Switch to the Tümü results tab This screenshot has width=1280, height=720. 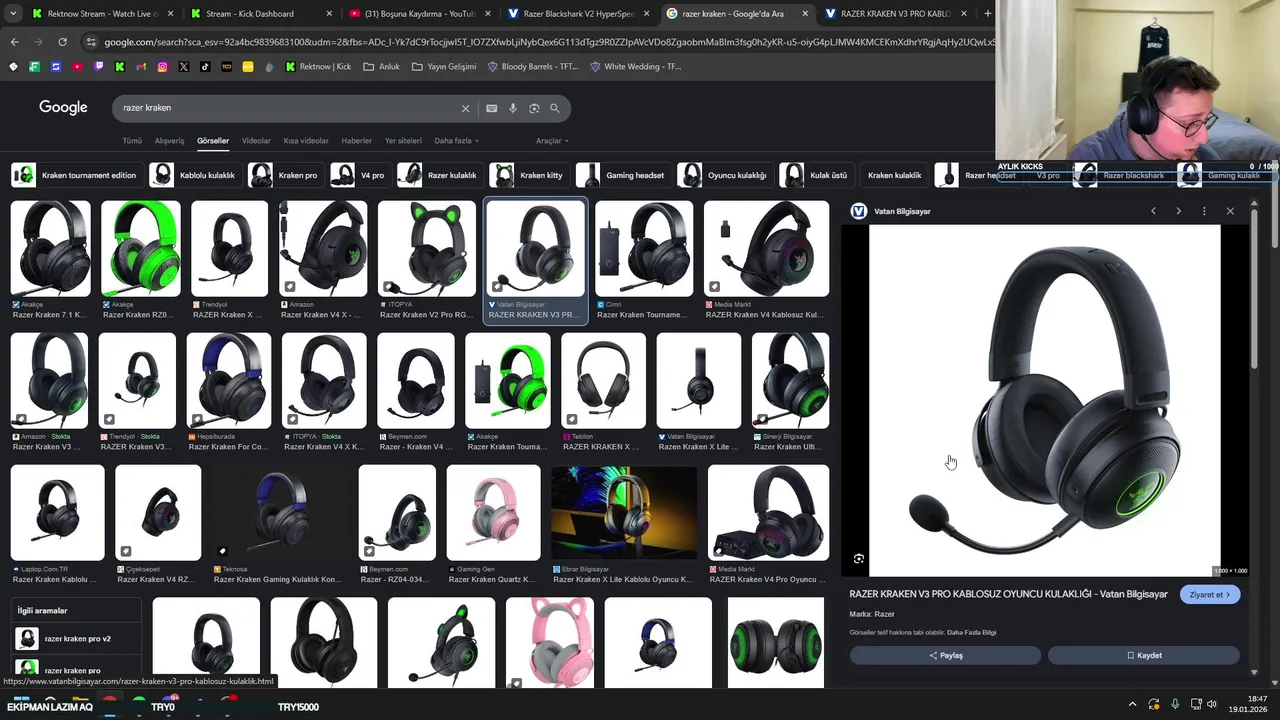pyautogui.click(x=132, y=141)
